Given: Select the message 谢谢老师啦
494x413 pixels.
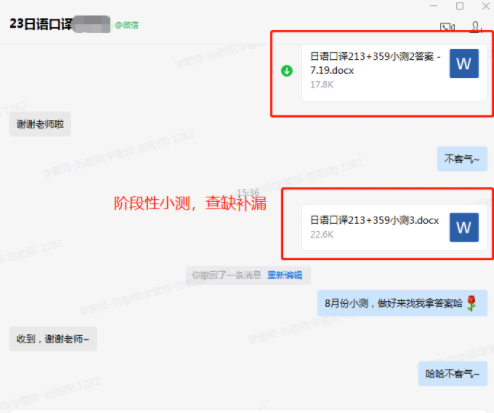Looking at the screenshot, I should (40, 124).
